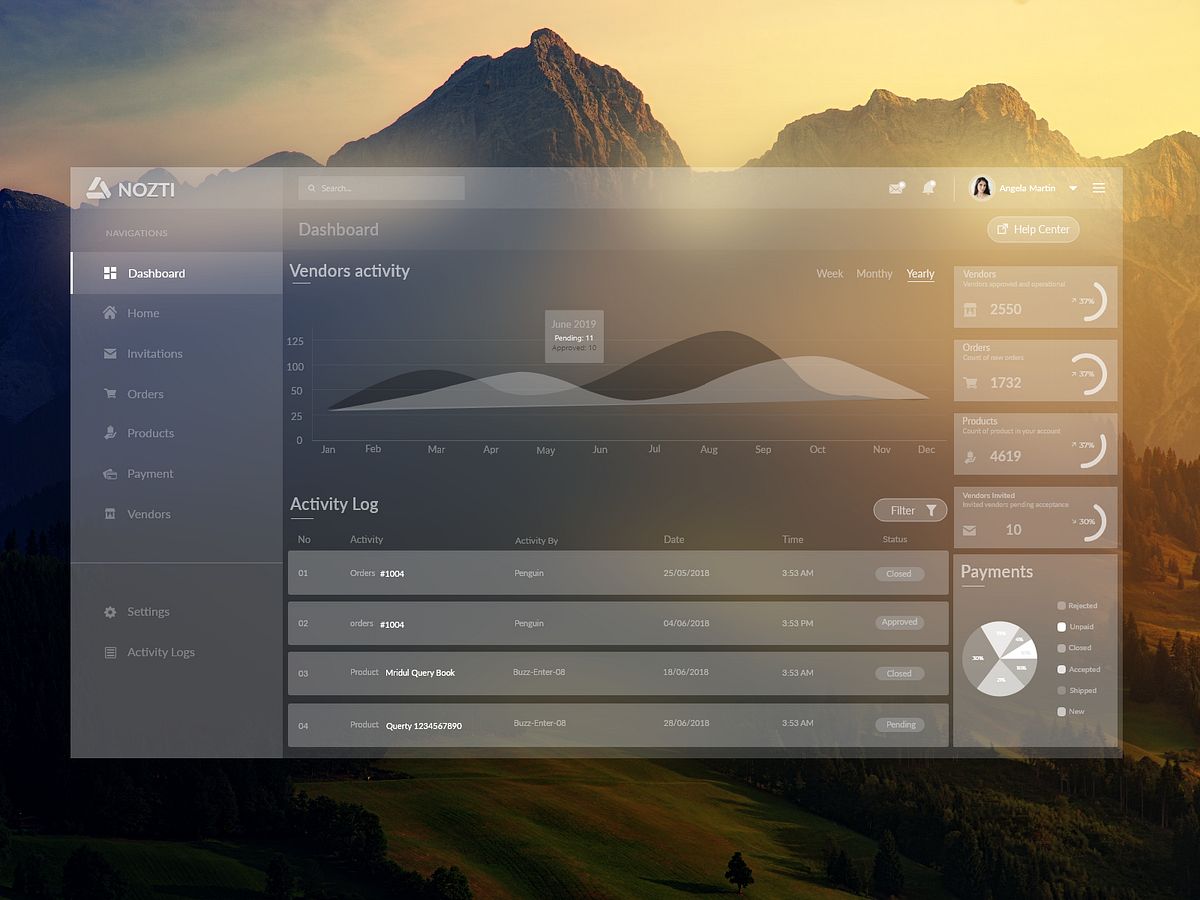The width and height of the screenshot is (1200, 900).
Task: Check the Shipped payments legend box
Action: 1063,690
